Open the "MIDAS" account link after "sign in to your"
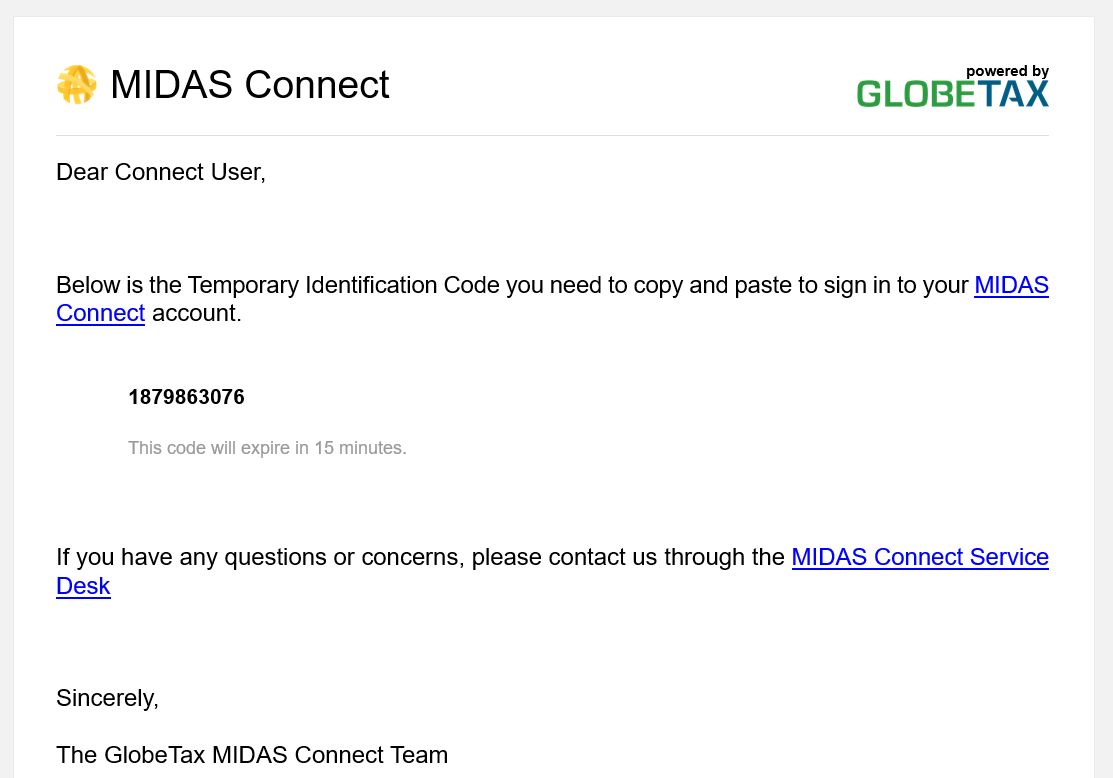Image resolution: width=1113 pixels, height=778 pixels. coord(1011,285)
